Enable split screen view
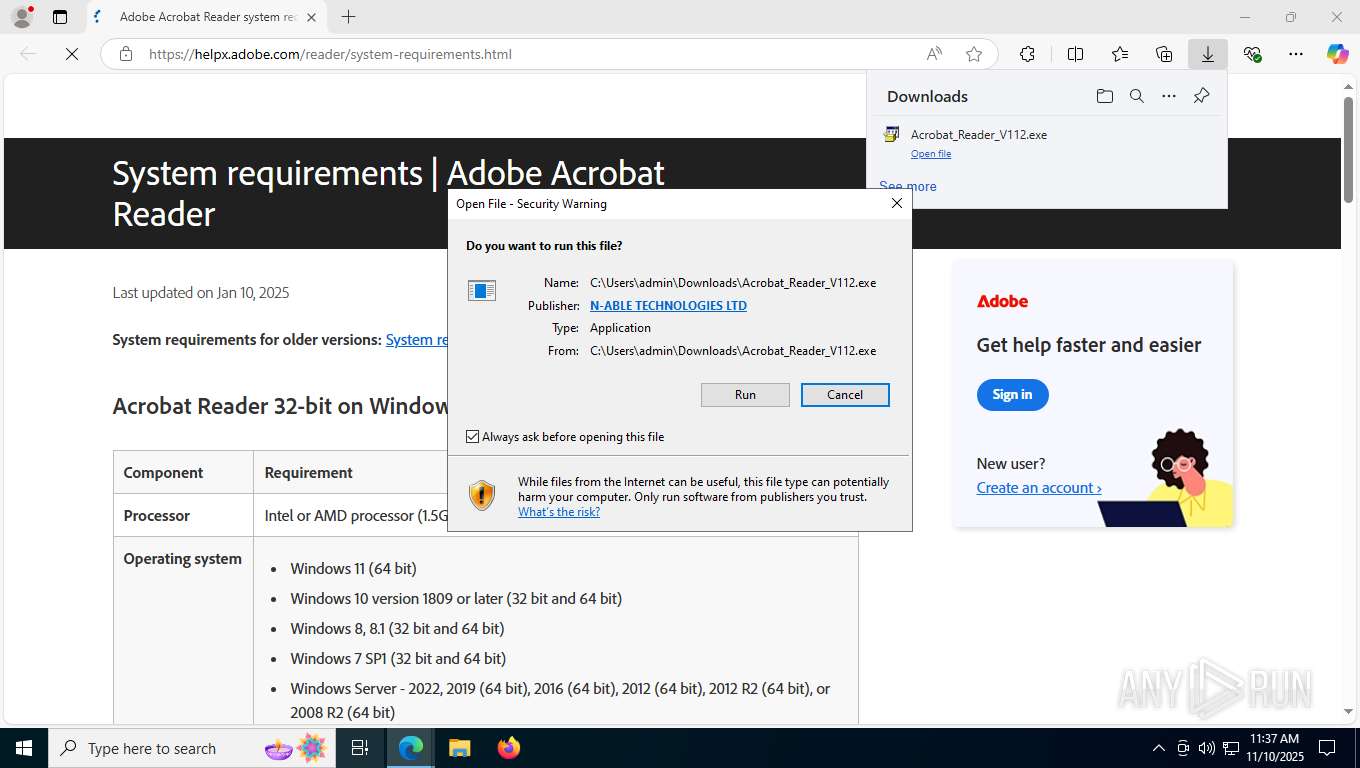Image resolution: width=1360 pixels, height=768 pixels. point(1075,54)
